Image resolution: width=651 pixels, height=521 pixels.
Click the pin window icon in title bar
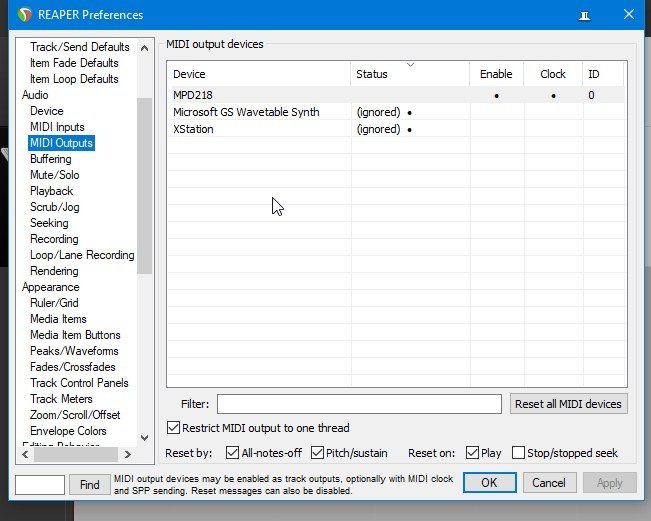pos(585,16)
